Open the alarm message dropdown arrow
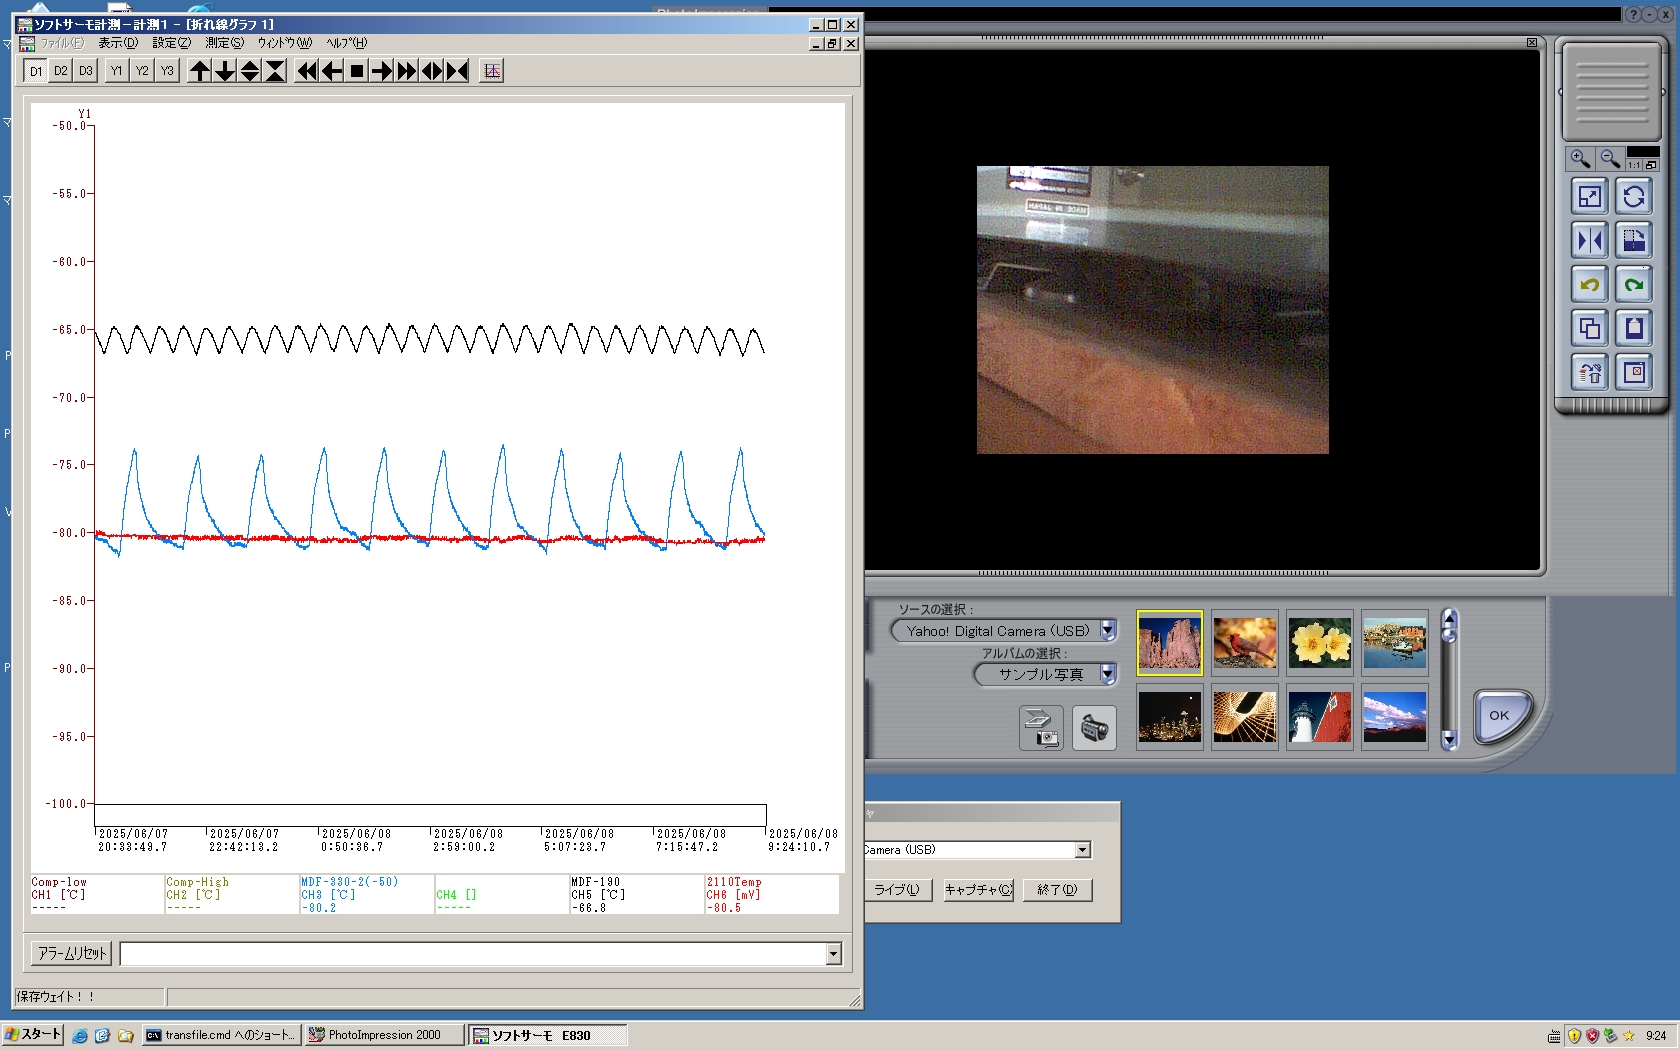 (x=833, y=954)
